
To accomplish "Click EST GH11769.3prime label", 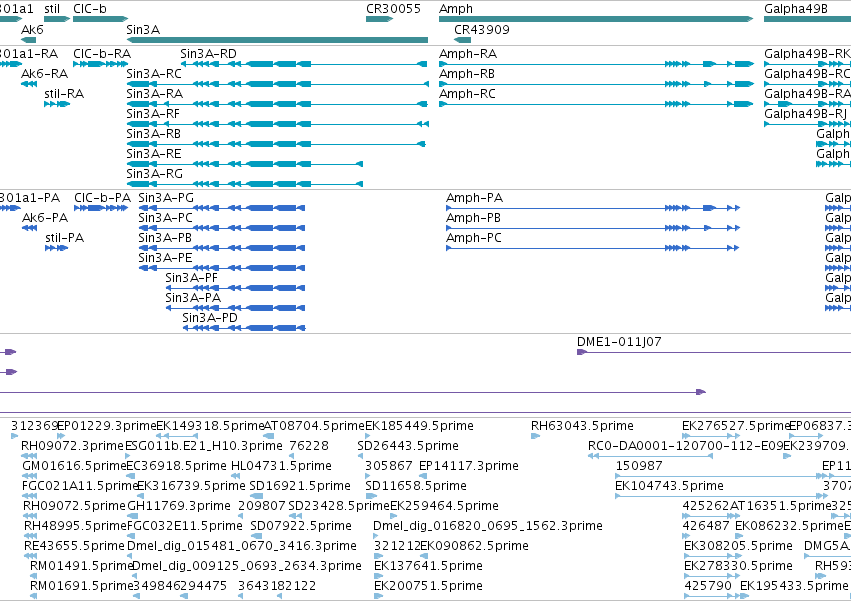I will 179,507.
